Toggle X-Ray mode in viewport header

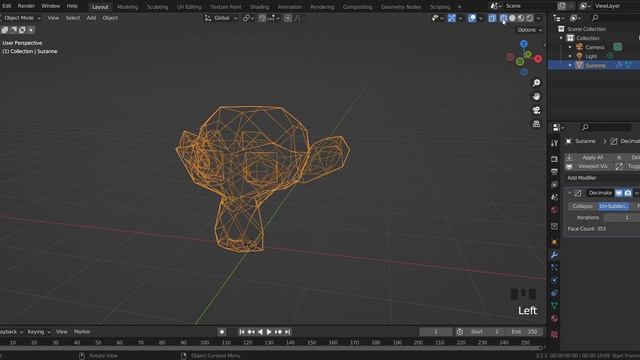[x=492, y=18]
